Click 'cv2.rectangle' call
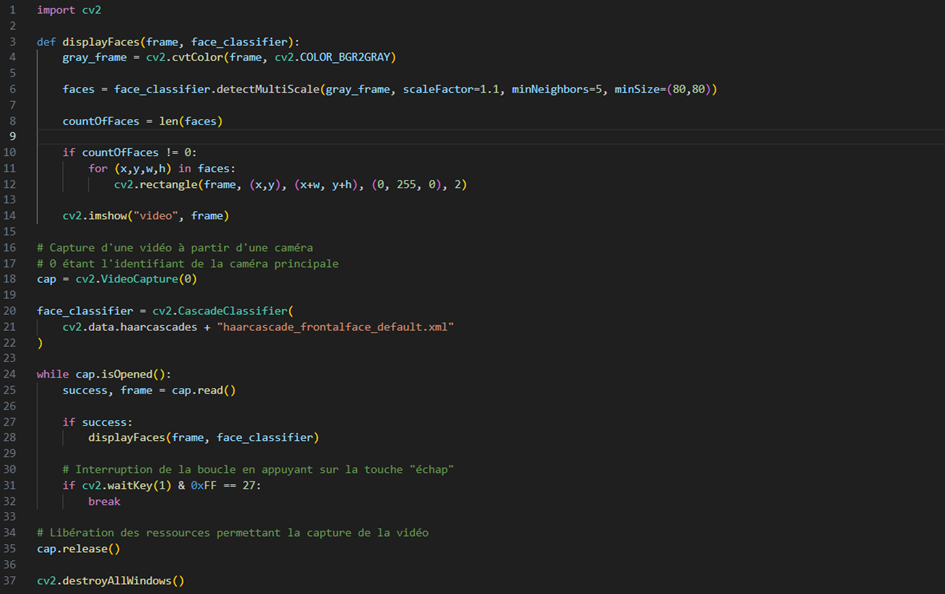The height and width of the screenshot is (594, 945). click(x=155, y=184)
